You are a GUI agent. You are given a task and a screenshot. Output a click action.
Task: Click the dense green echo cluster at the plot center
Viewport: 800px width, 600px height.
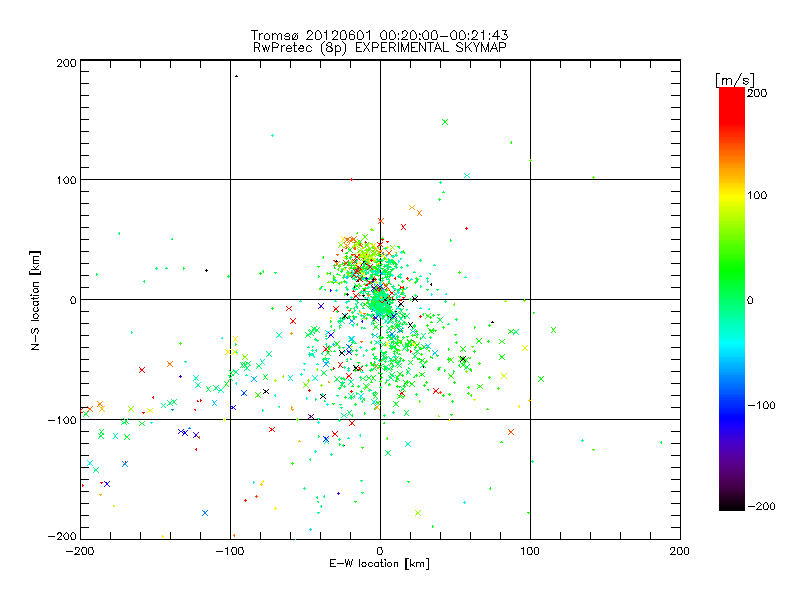click(x=379, y=302)
